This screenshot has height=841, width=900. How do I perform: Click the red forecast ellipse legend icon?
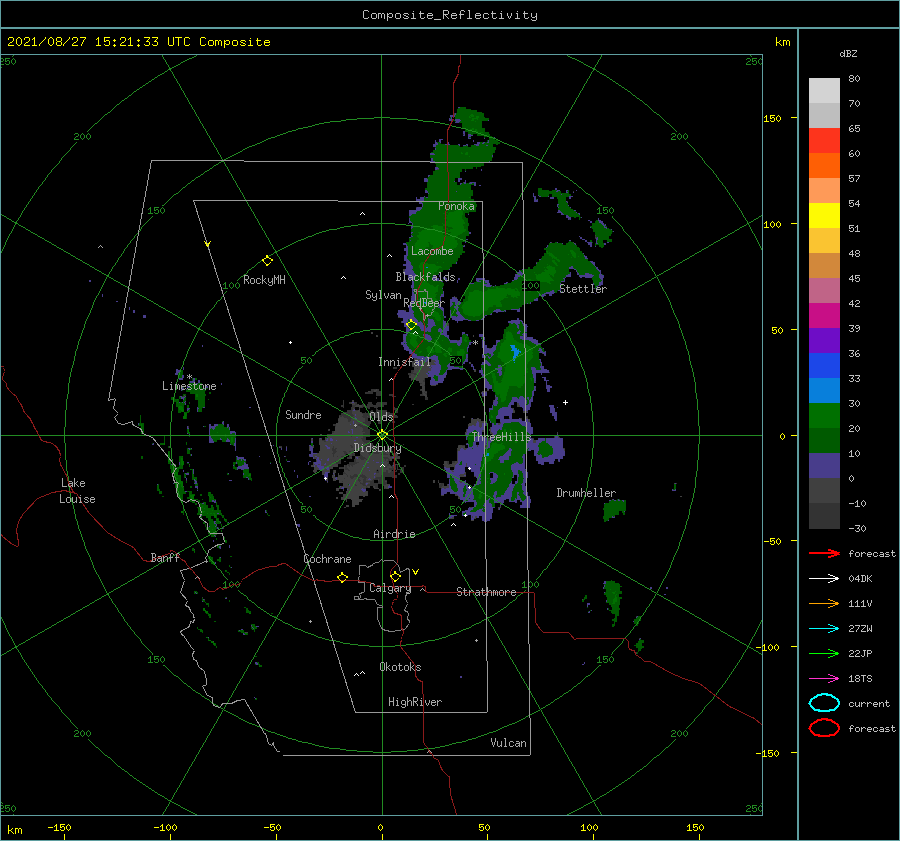pos(824,728)
